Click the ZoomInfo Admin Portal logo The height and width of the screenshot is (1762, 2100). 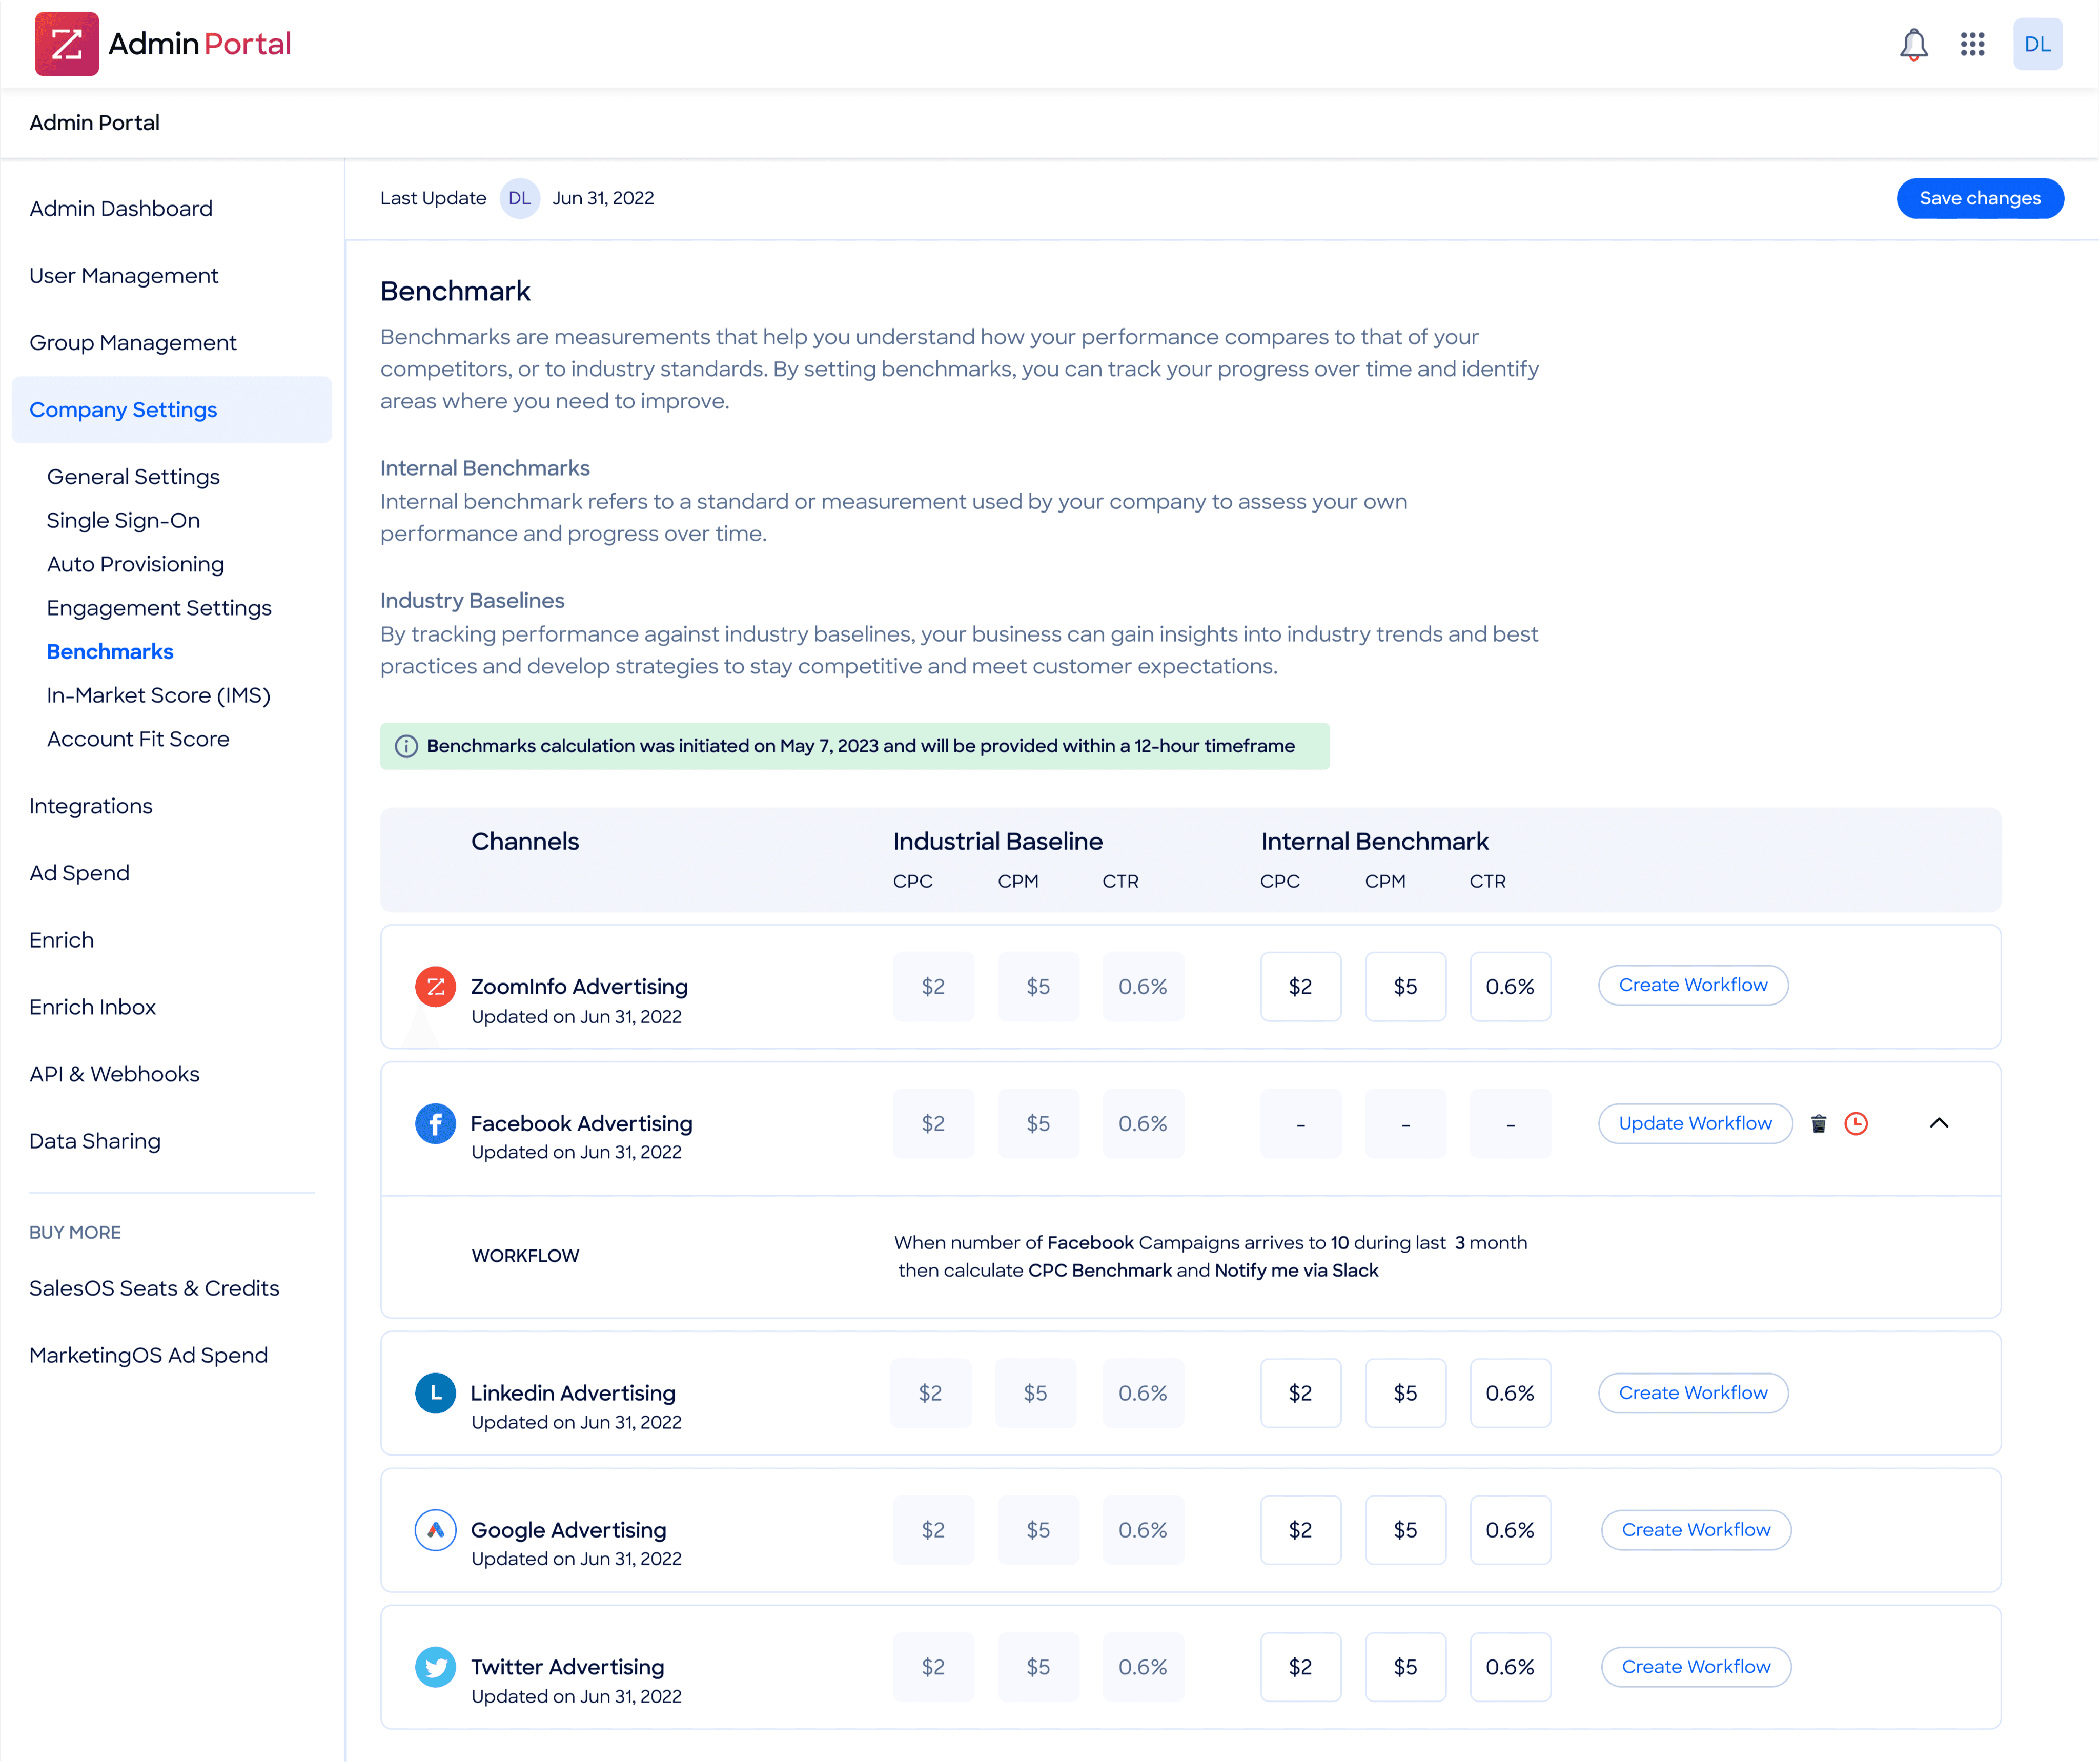point(66,44)
